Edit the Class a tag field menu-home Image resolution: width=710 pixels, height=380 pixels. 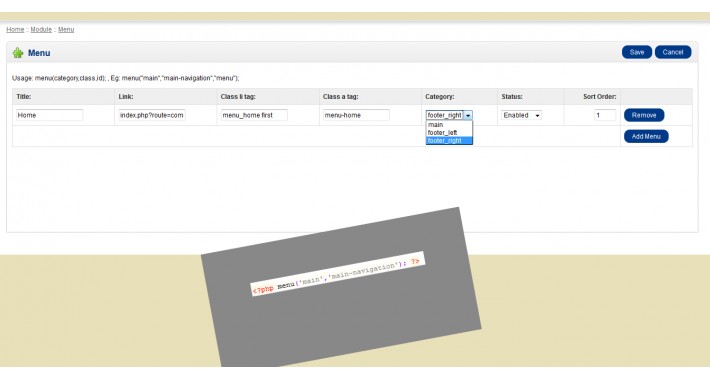pyautogui.click(x=356, y=115)
